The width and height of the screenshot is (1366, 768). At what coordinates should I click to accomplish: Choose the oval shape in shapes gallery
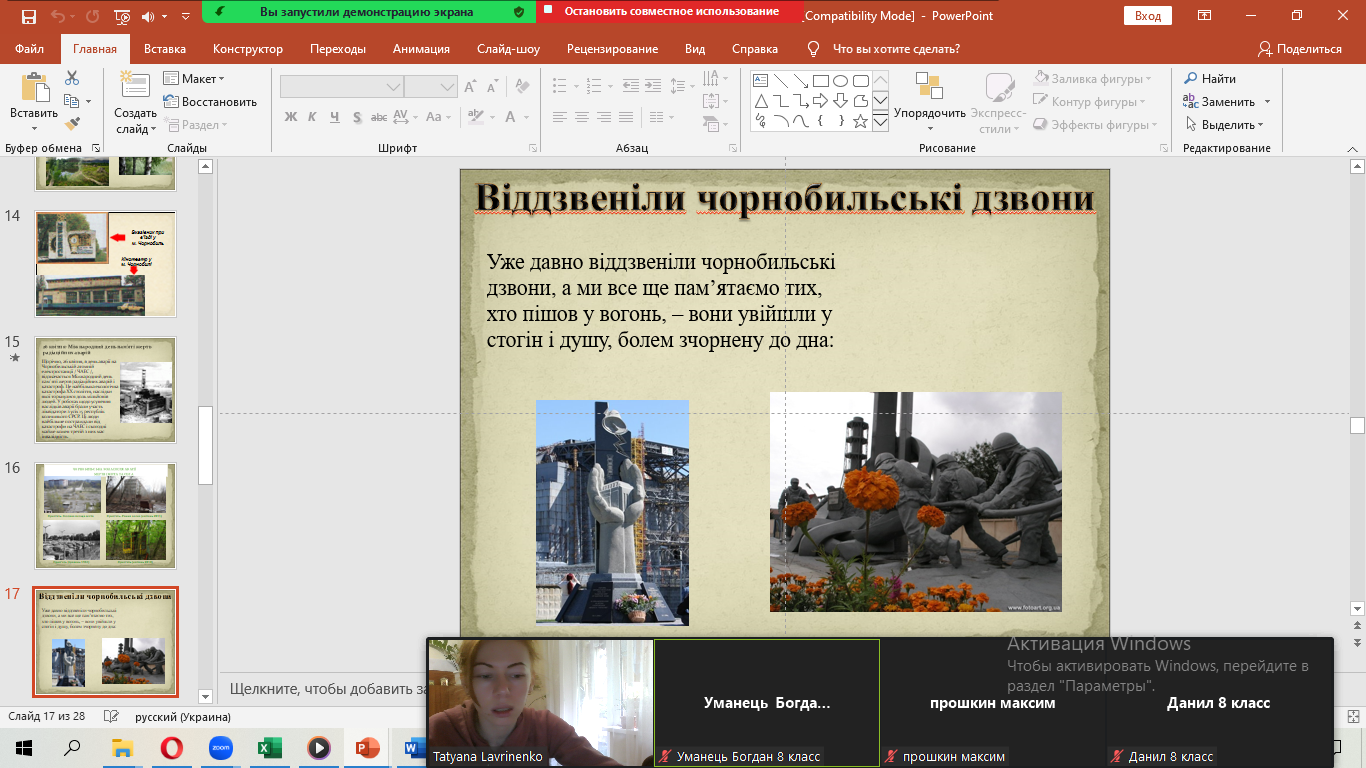(841, 81)
